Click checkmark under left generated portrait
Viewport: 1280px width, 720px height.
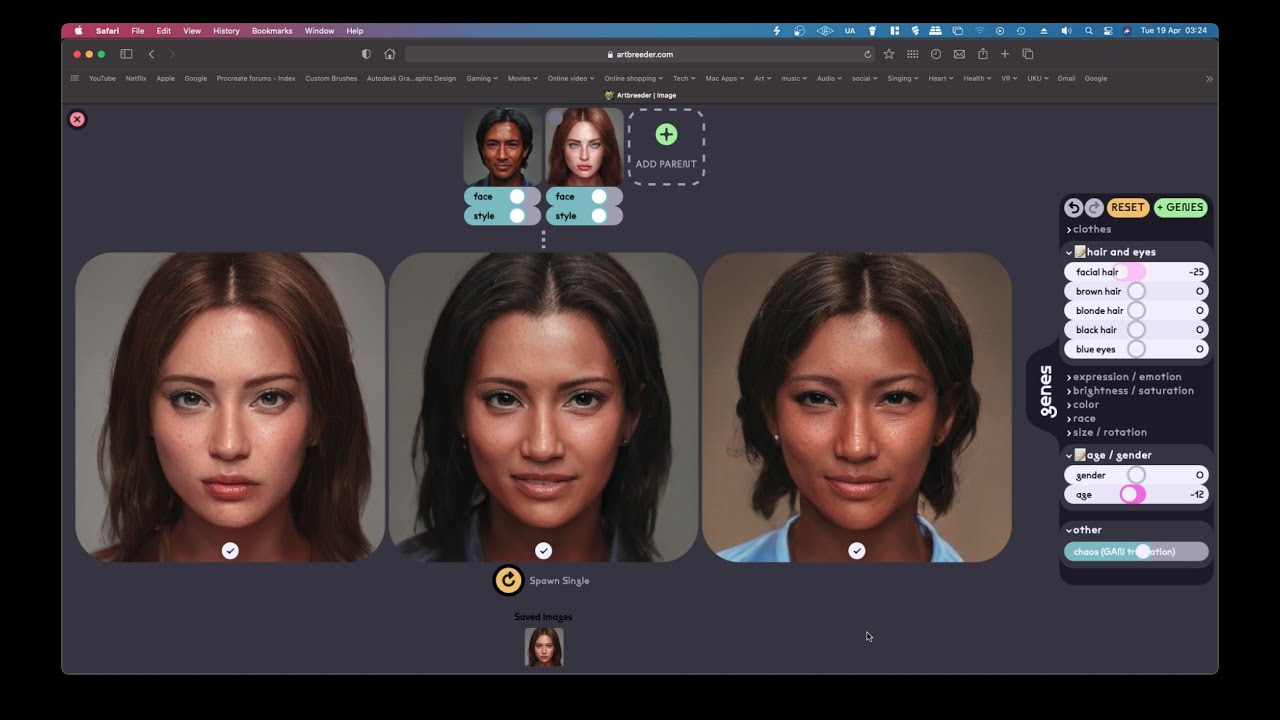pyautogui.click(x=230, y=550)
